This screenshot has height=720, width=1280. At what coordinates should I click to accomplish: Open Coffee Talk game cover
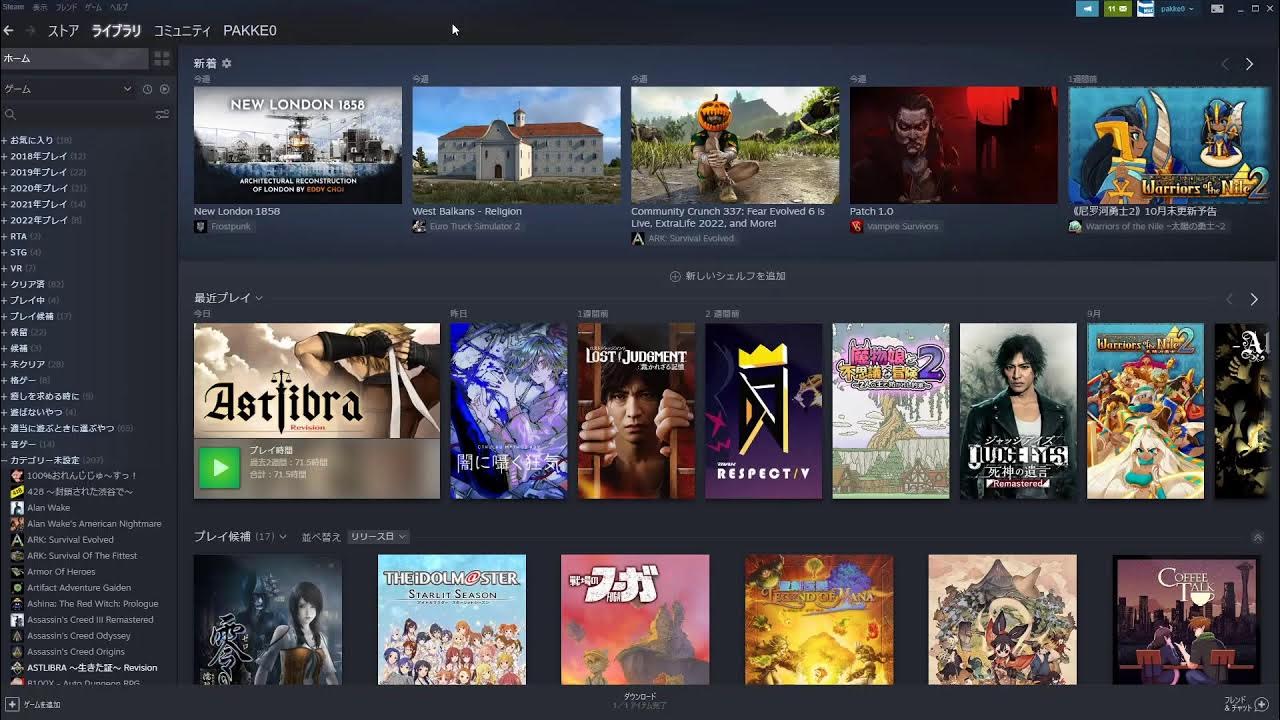1186,620
